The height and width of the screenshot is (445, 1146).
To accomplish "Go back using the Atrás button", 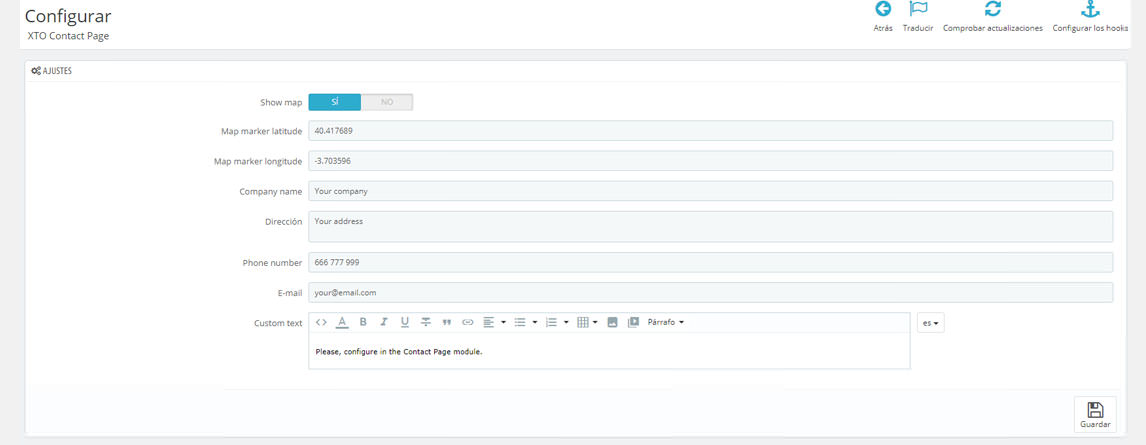I will click(x=883, y=17).
